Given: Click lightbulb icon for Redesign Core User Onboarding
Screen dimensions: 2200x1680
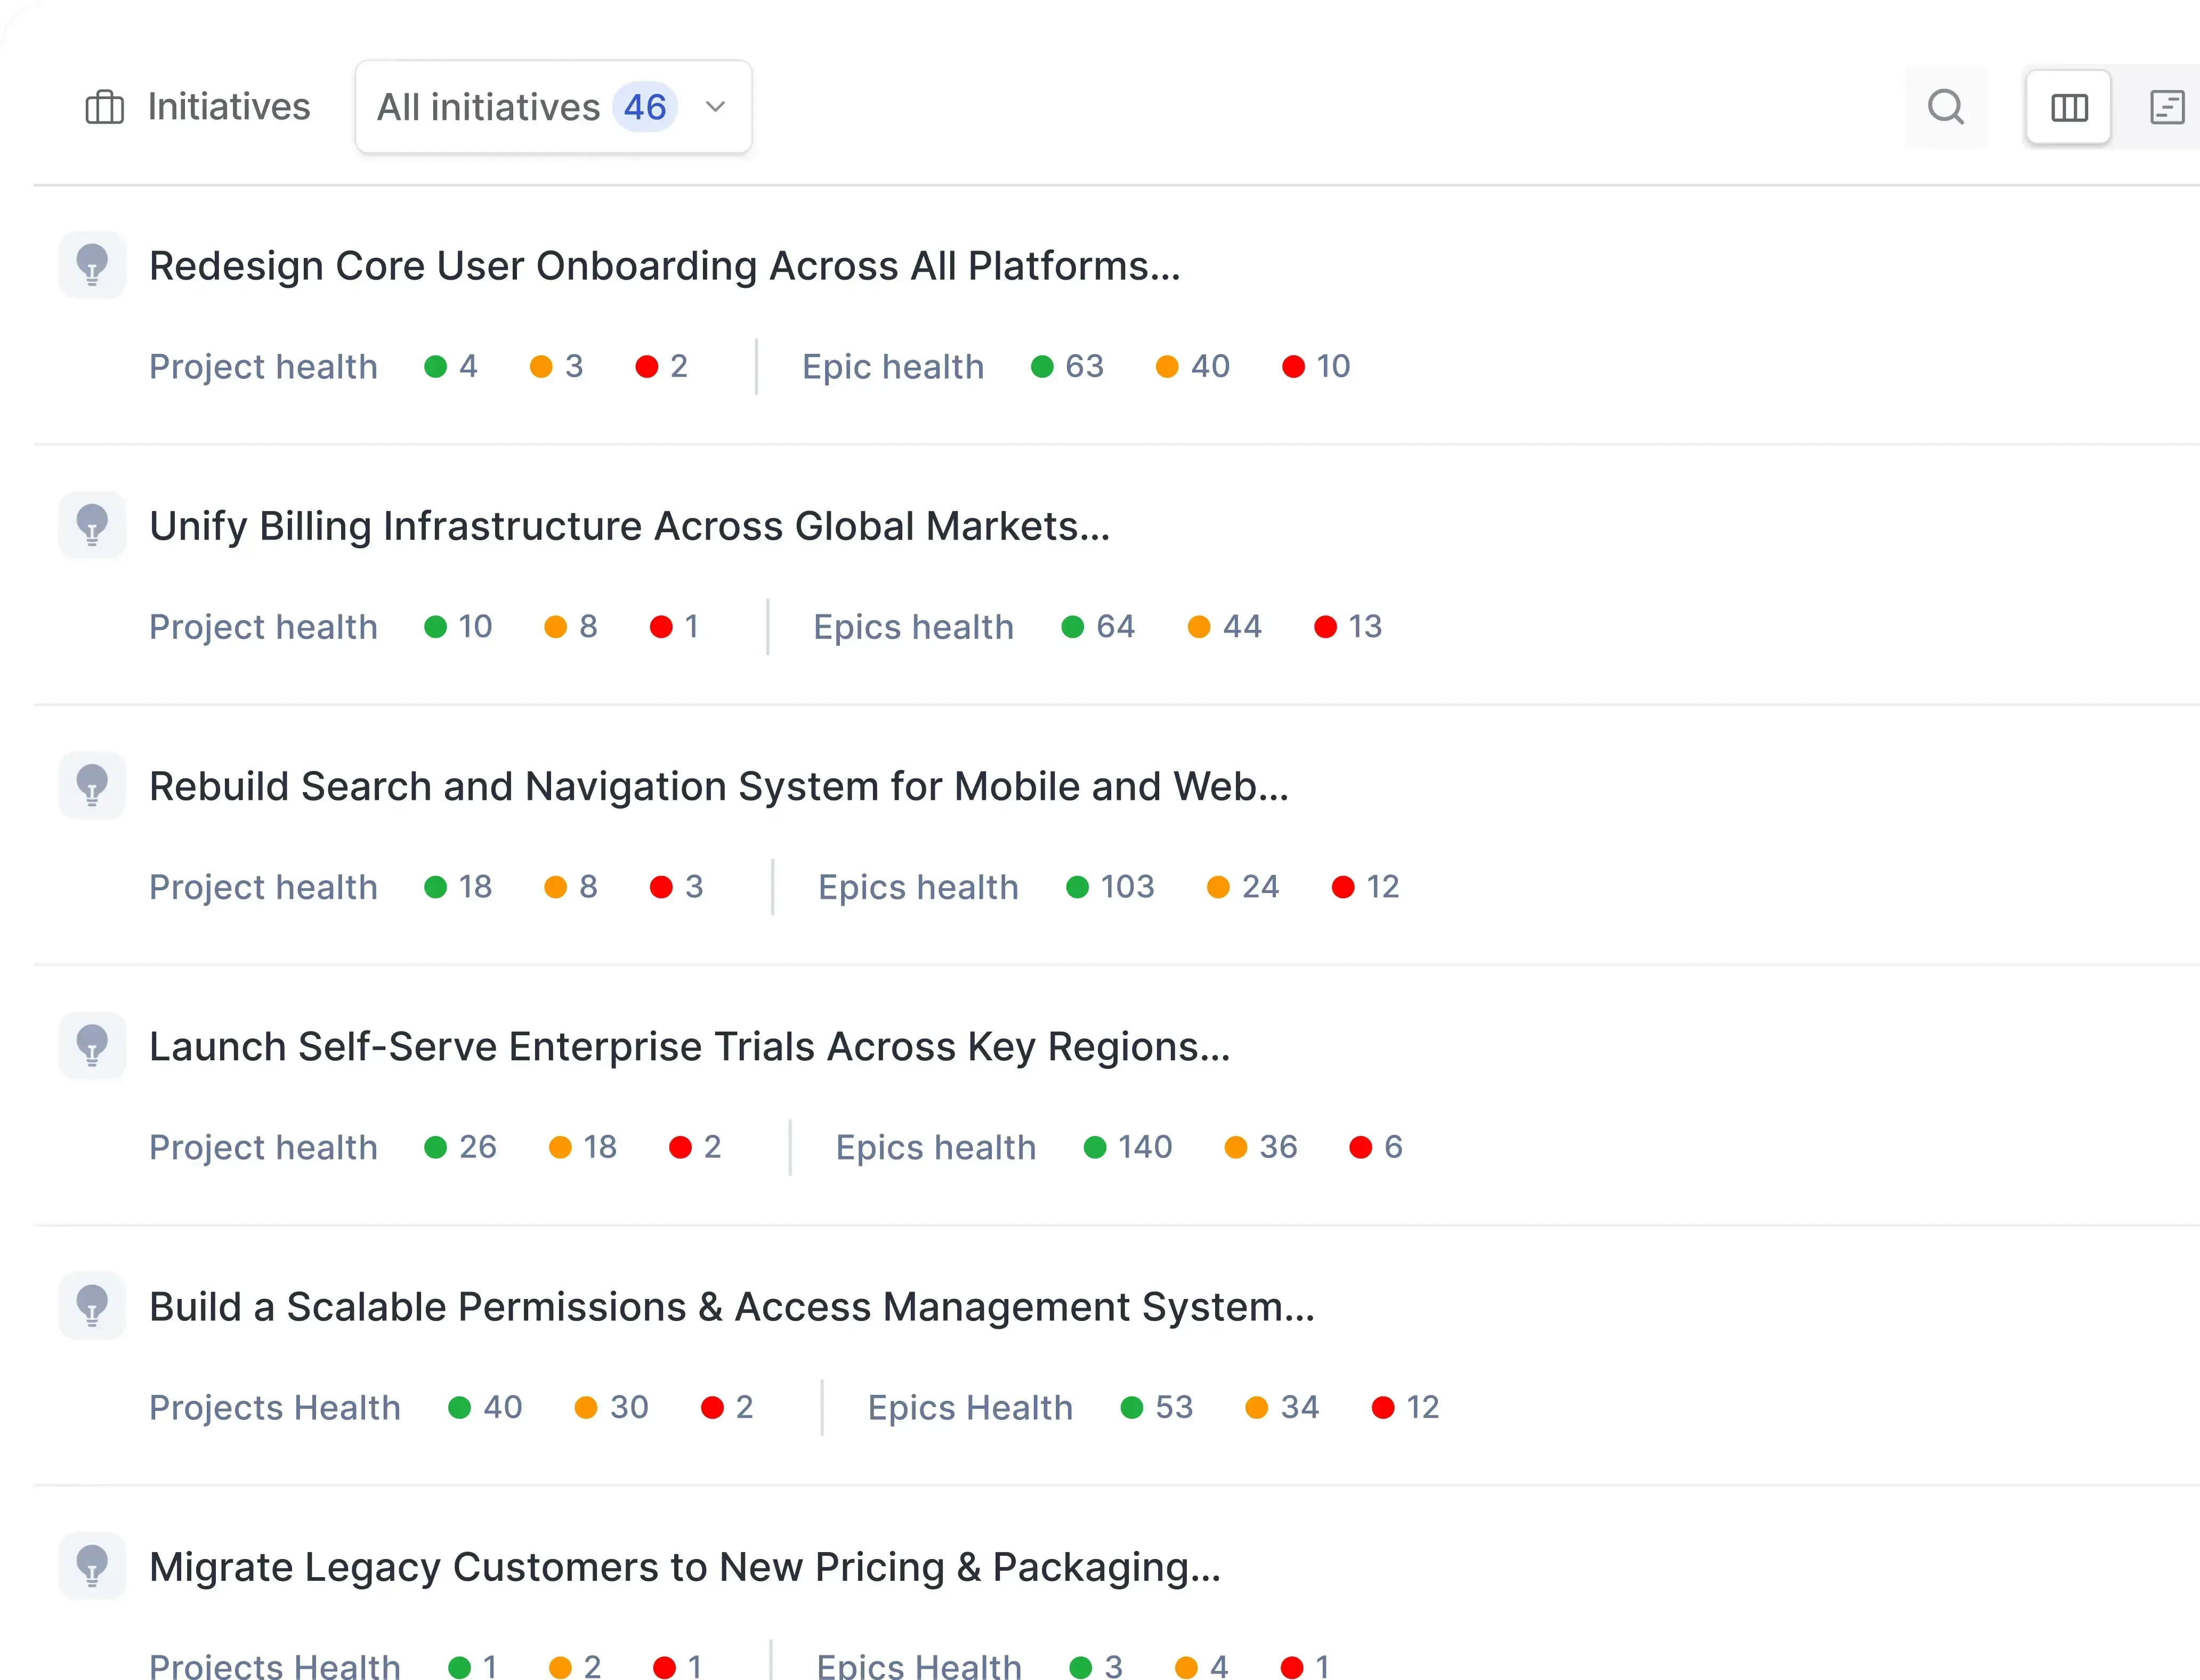Looking at the screenshot, I should coord(92,265).
